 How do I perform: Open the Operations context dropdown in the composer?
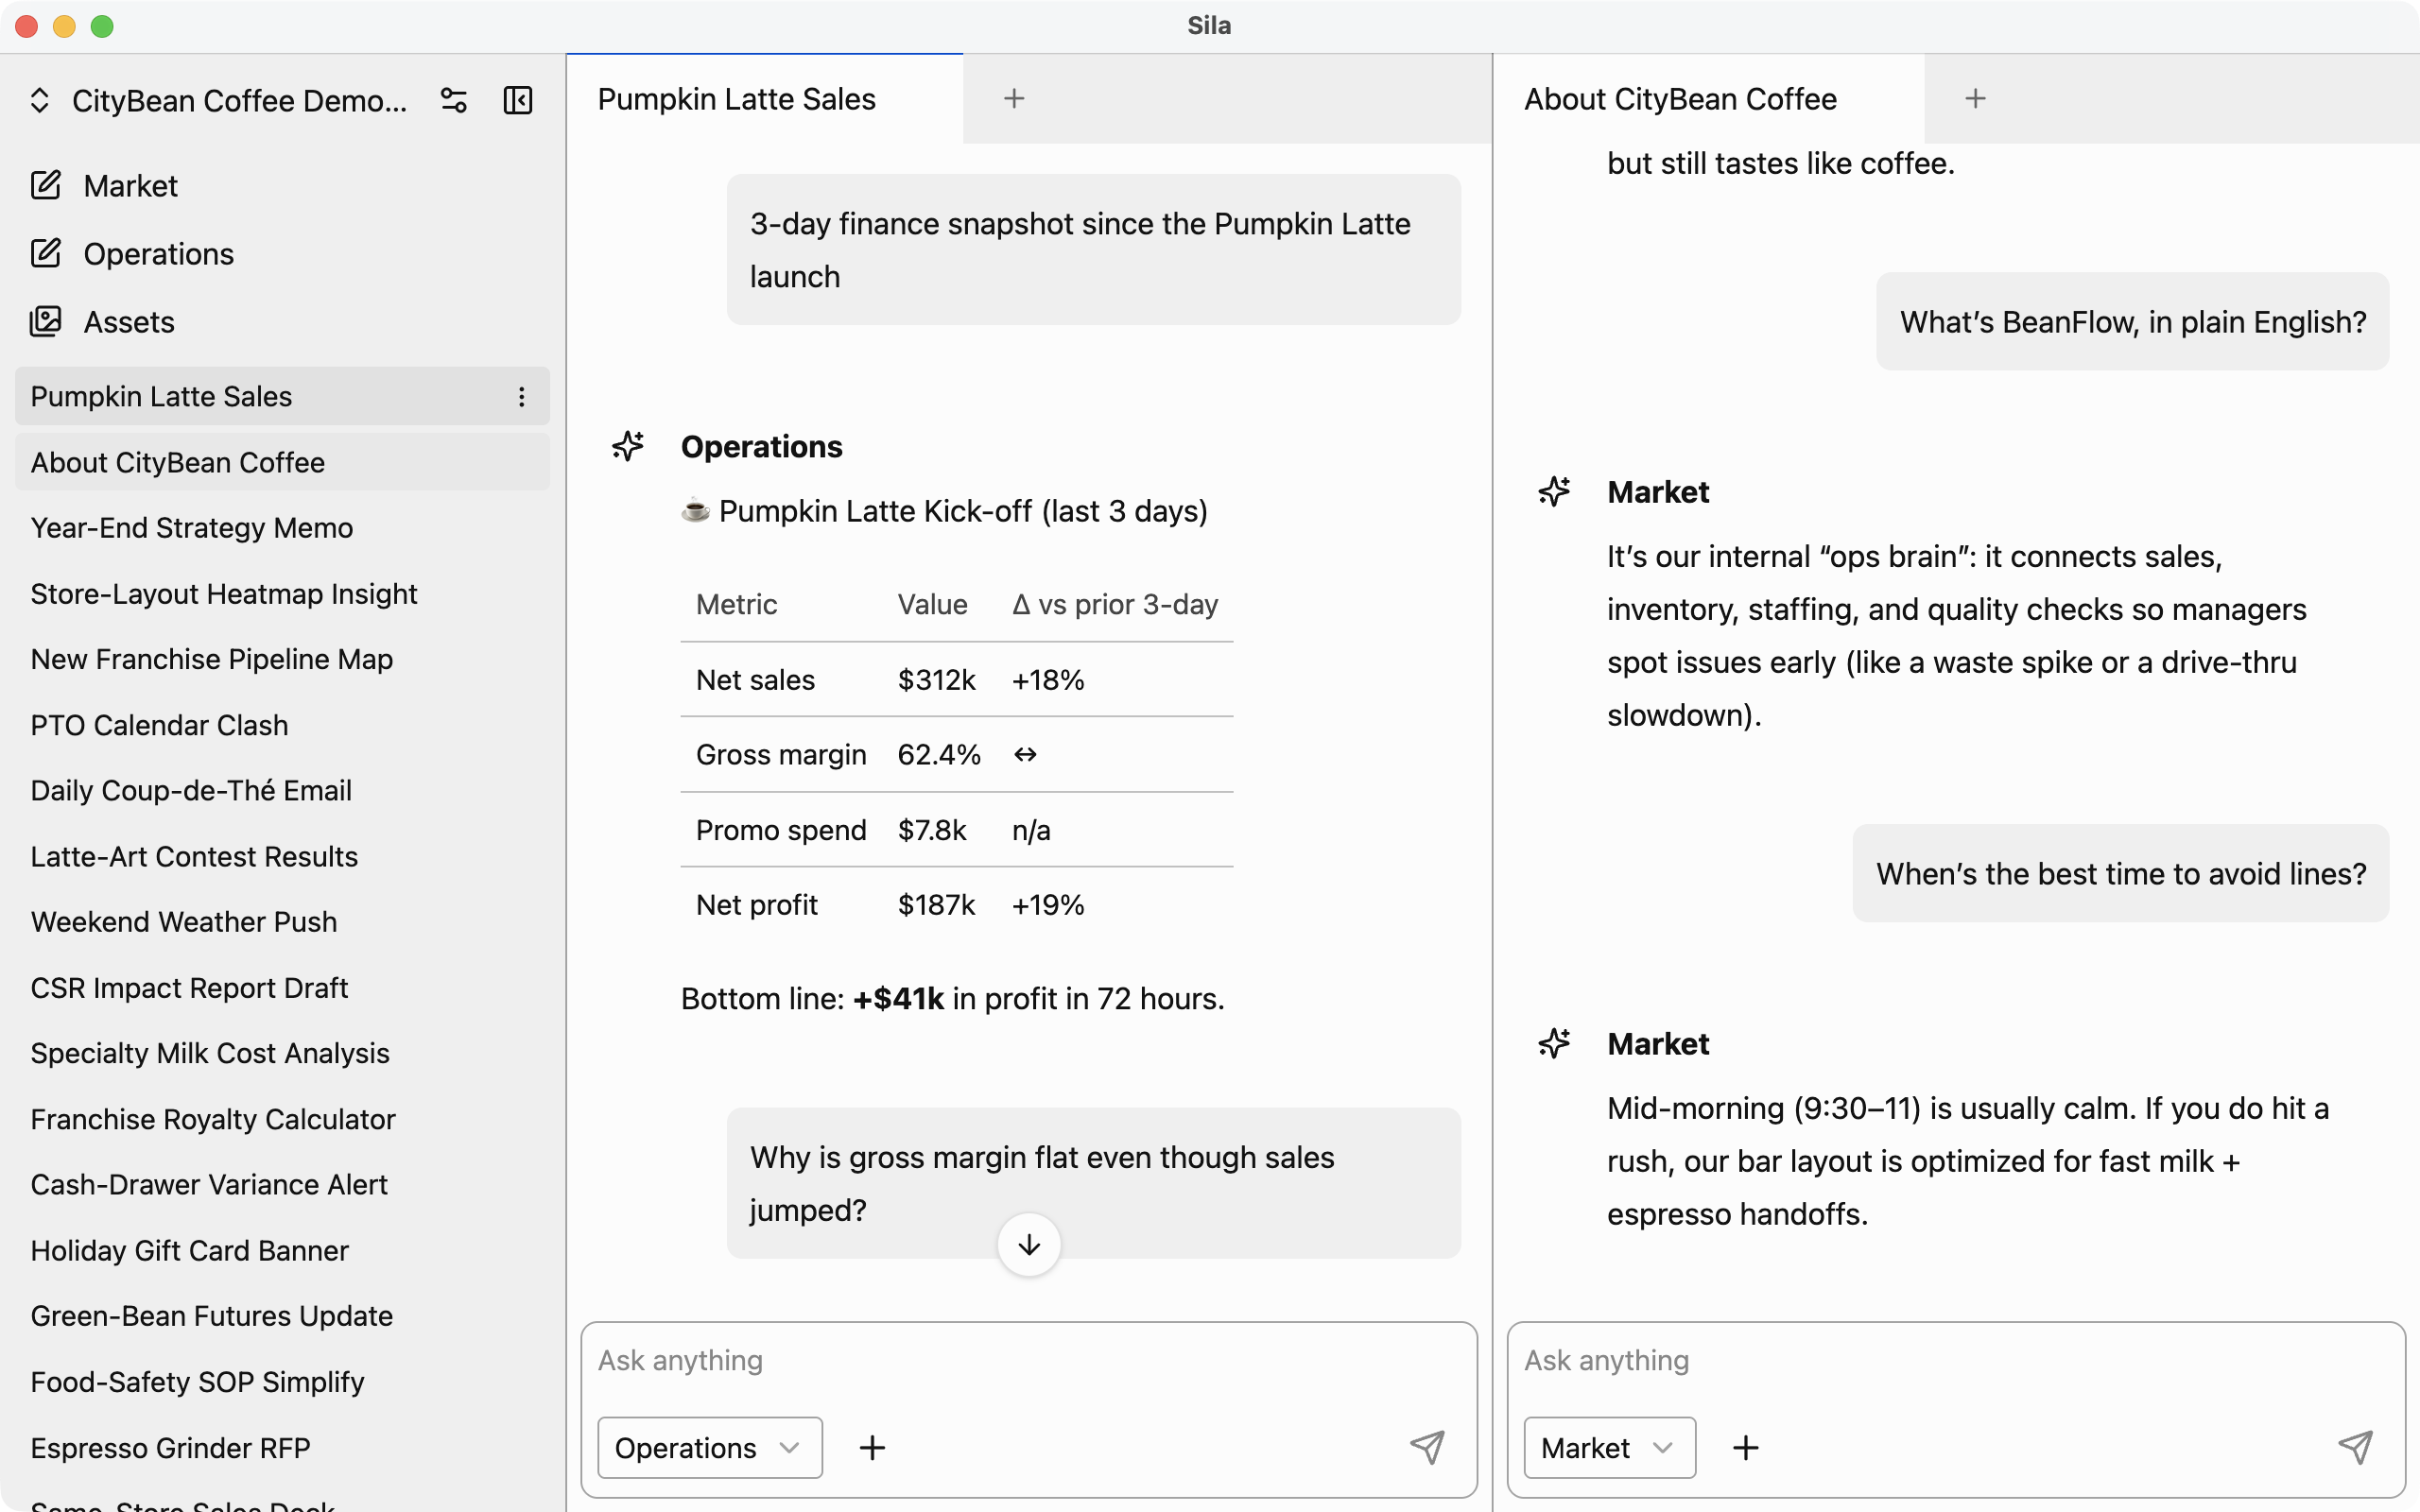pos(708,1447)
